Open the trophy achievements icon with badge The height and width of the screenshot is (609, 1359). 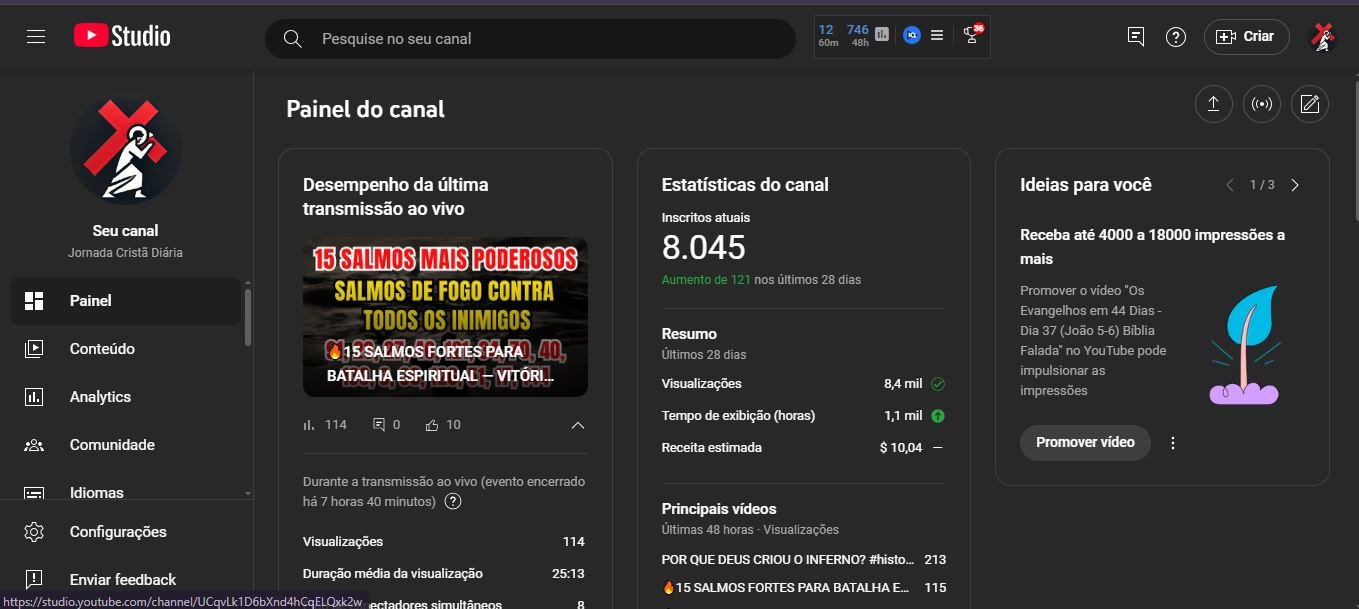(972, 35)
